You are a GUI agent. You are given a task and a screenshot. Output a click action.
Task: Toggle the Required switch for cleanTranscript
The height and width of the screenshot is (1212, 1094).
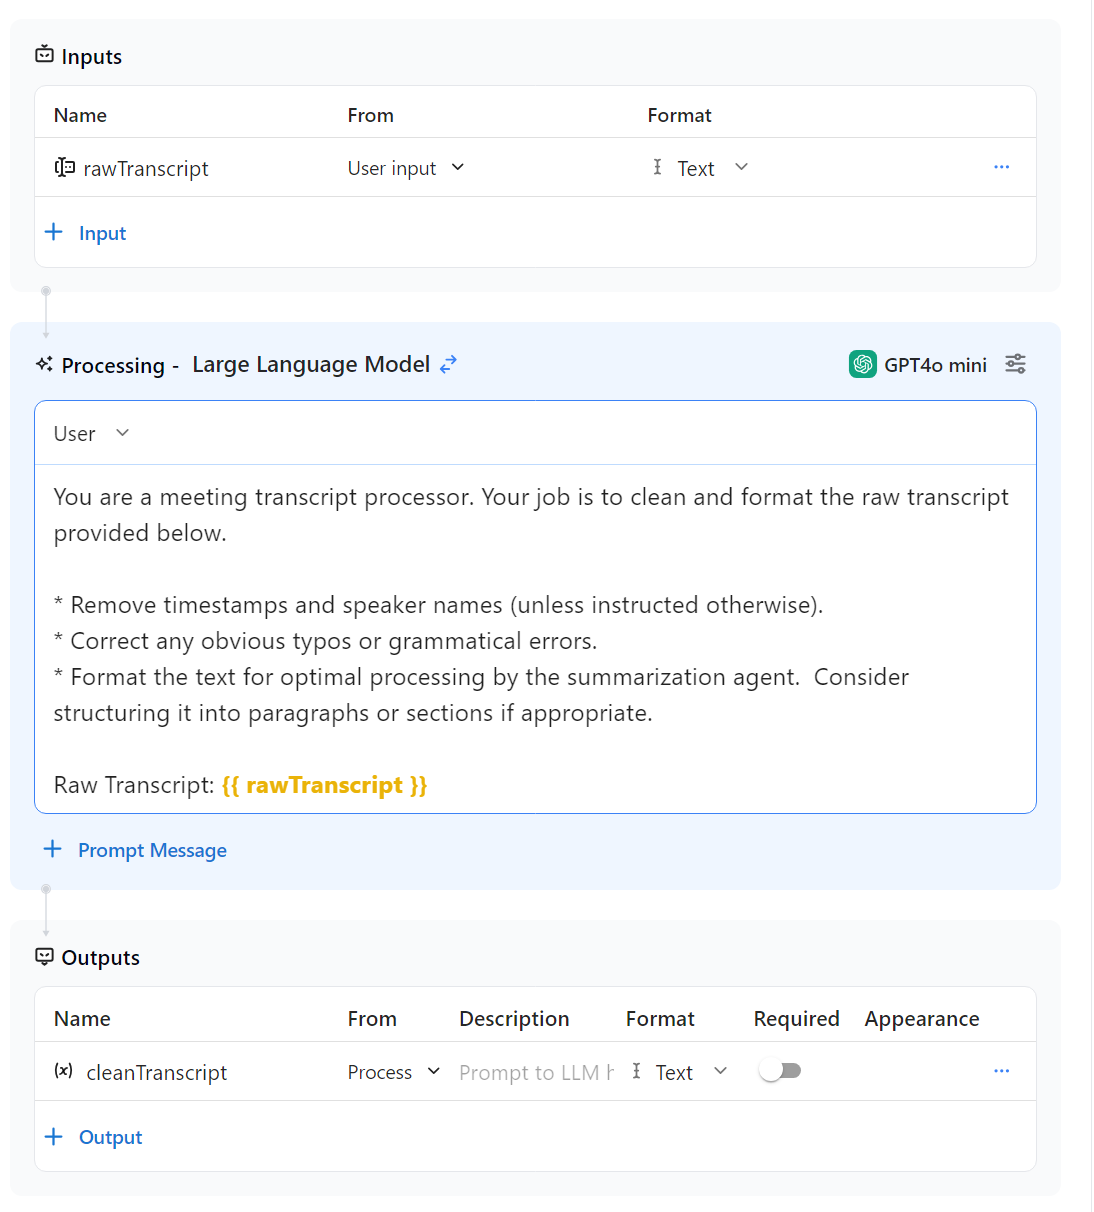(780, 1071)
